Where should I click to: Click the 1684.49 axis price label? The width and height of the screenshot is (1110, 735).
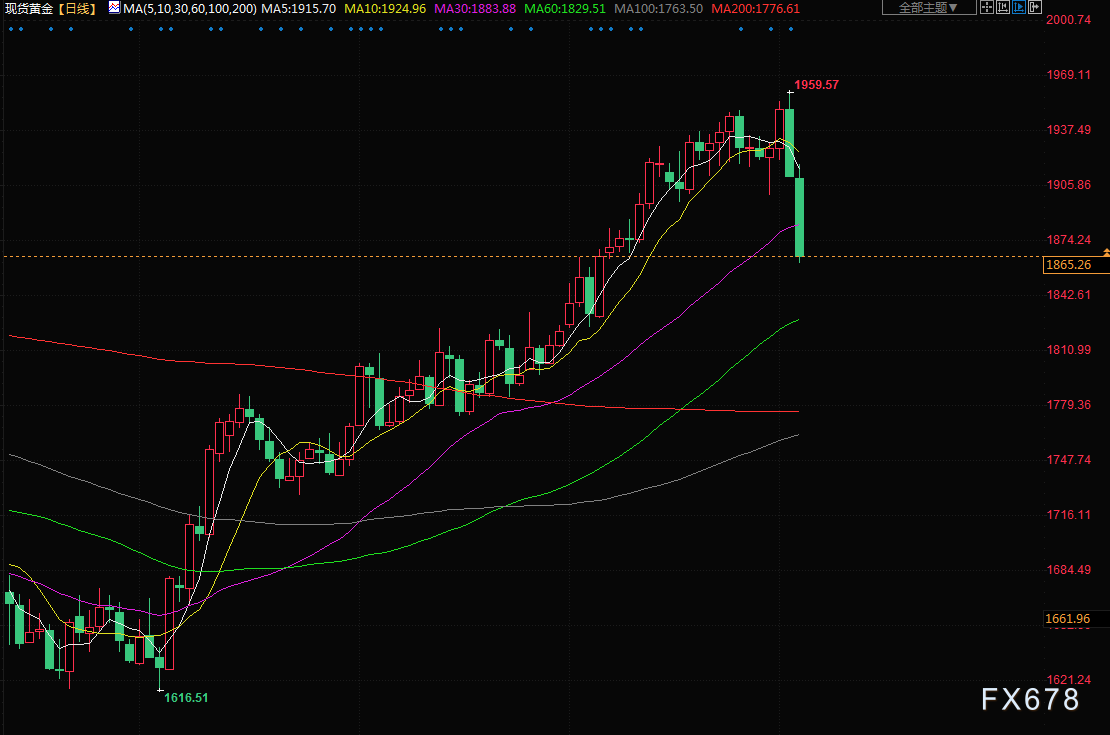coord(1068,570)
